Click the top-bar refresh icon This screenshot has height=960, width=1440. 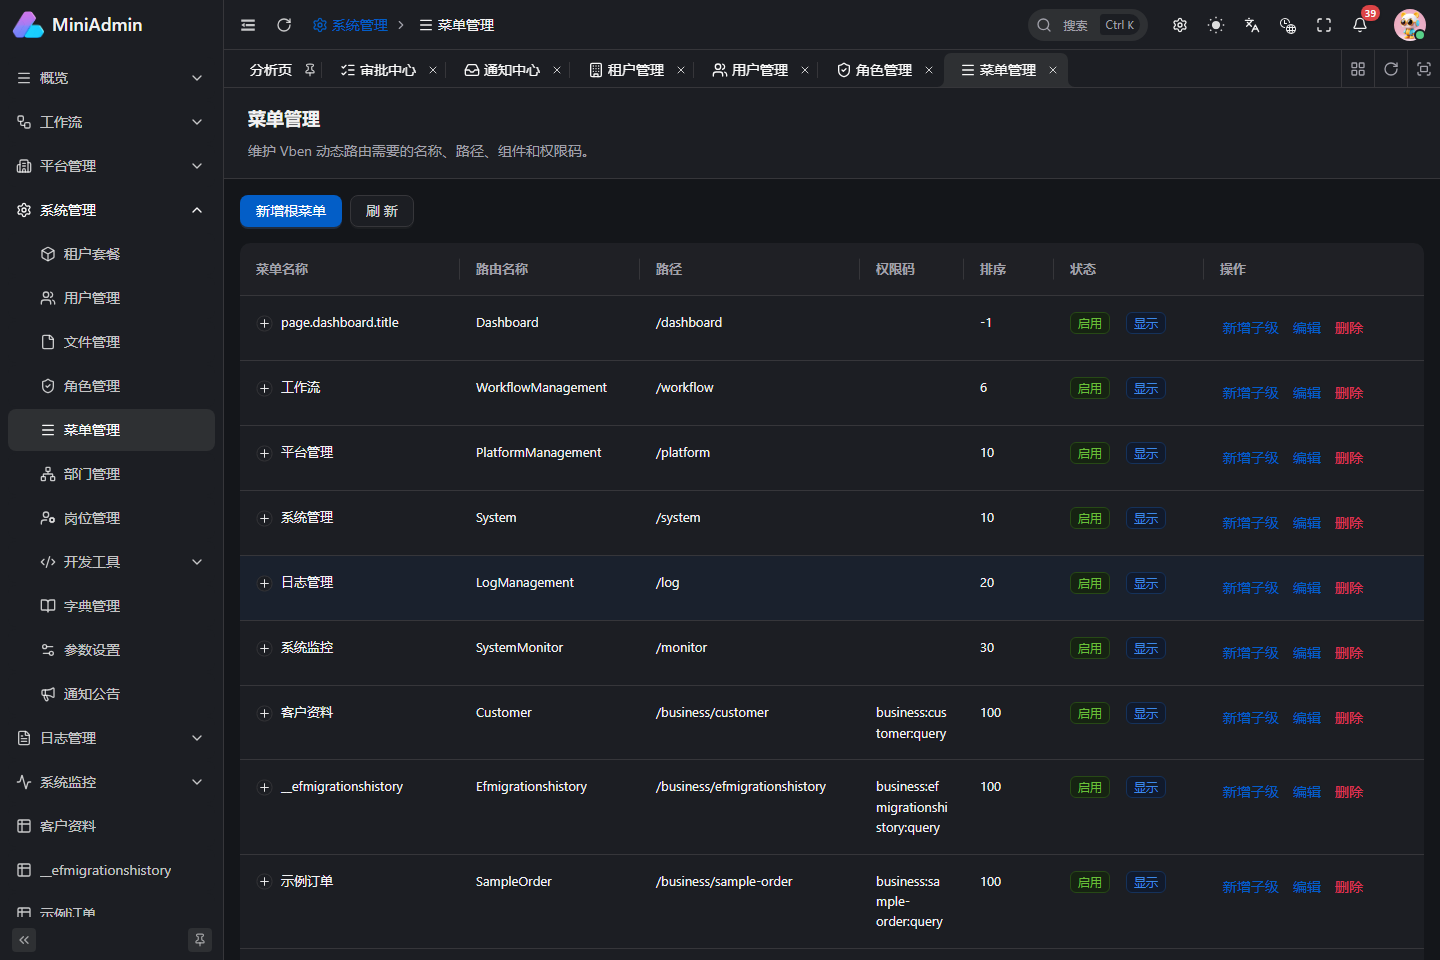coord(284,25)
